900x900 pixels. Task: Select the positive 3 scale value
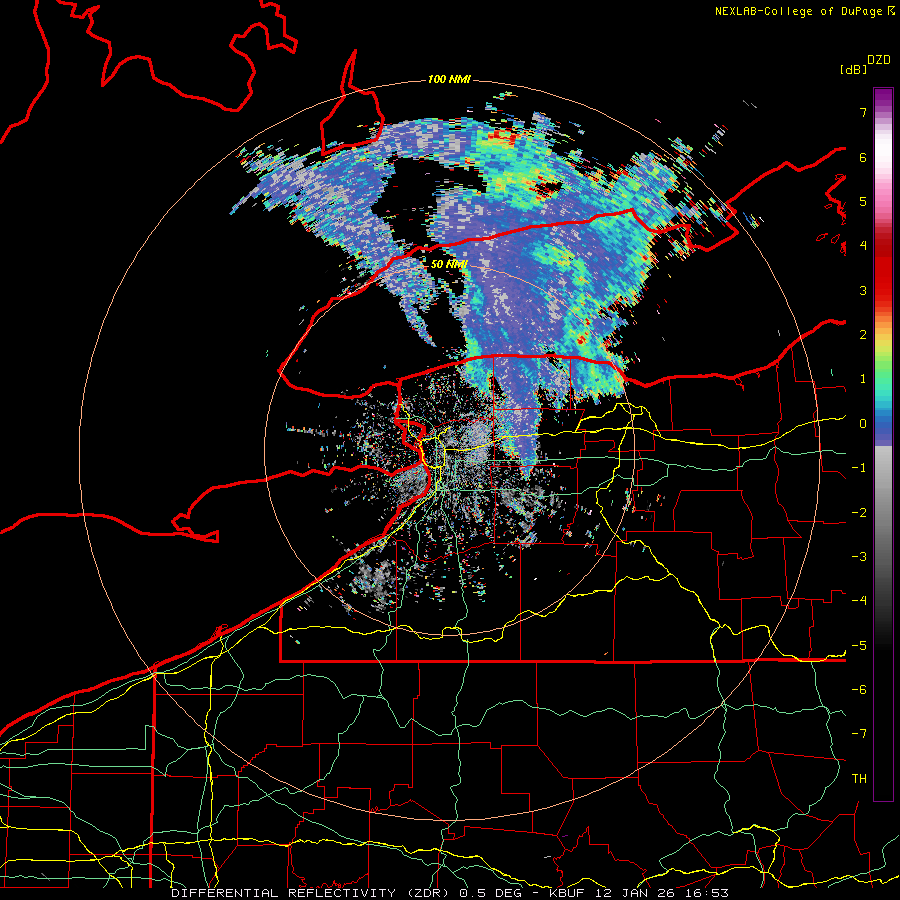coord(863,290)
